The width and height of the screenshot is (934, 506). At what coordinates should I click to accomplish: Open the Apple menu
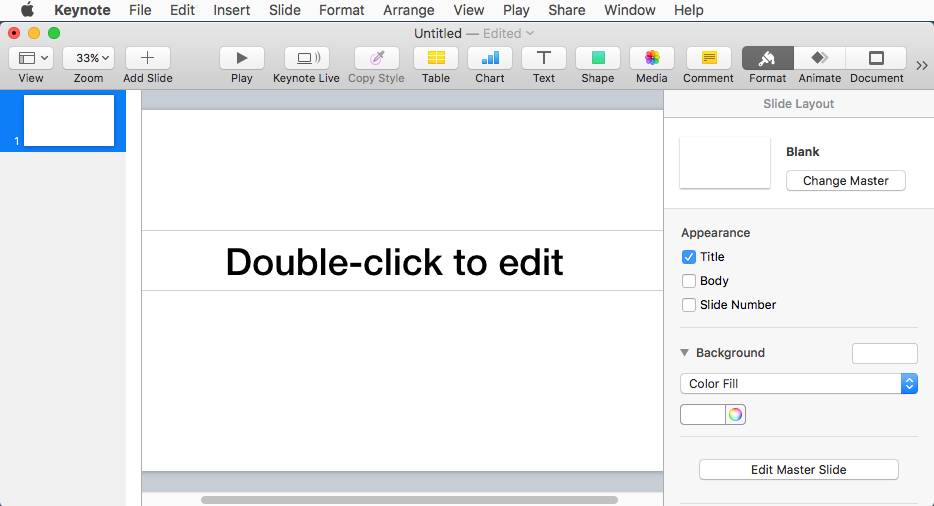pos(27,10)
